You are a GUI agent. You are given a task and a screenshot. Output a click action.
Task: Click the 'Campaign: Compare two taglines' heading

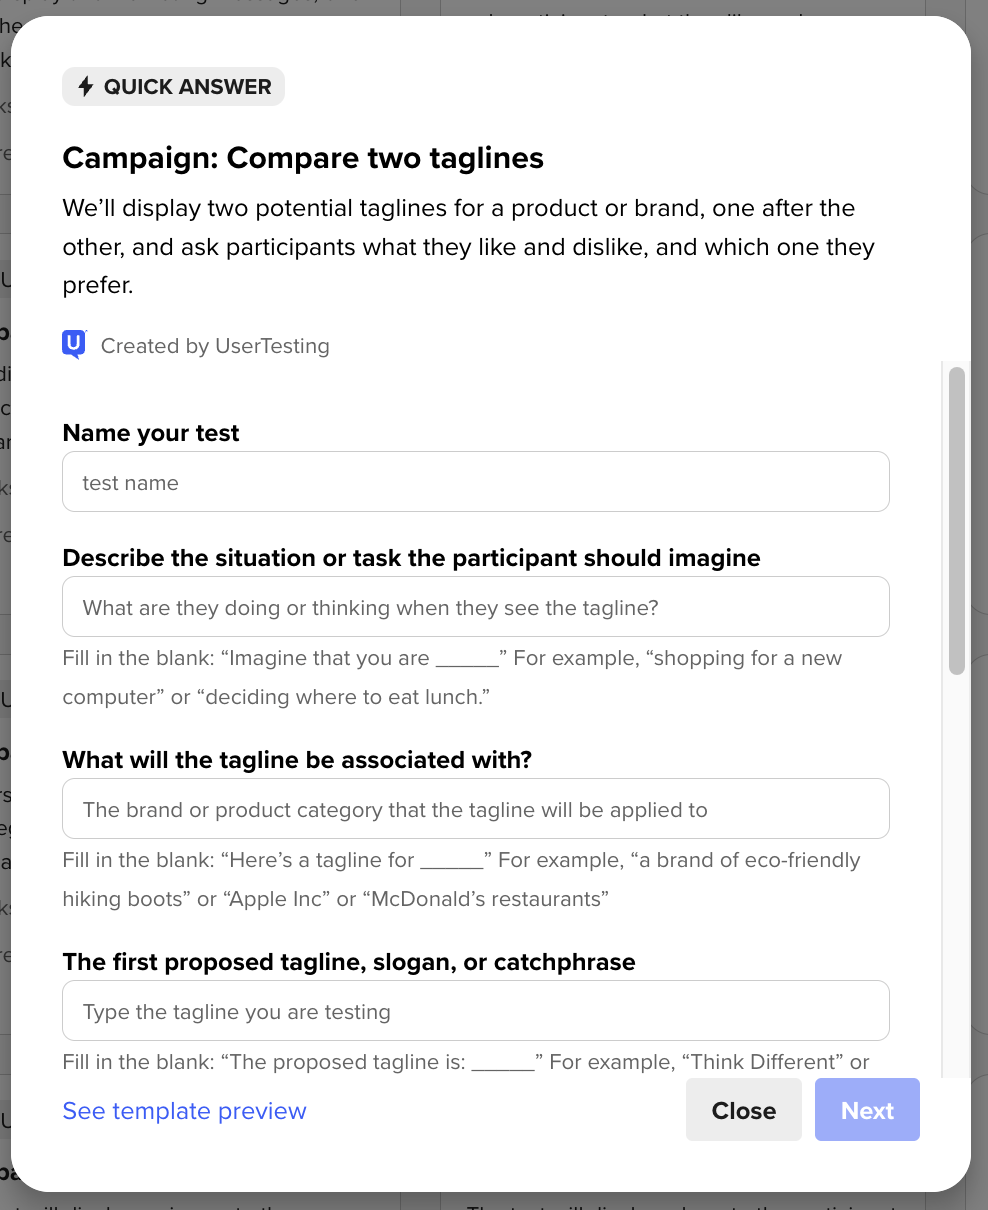click(303, 158)
